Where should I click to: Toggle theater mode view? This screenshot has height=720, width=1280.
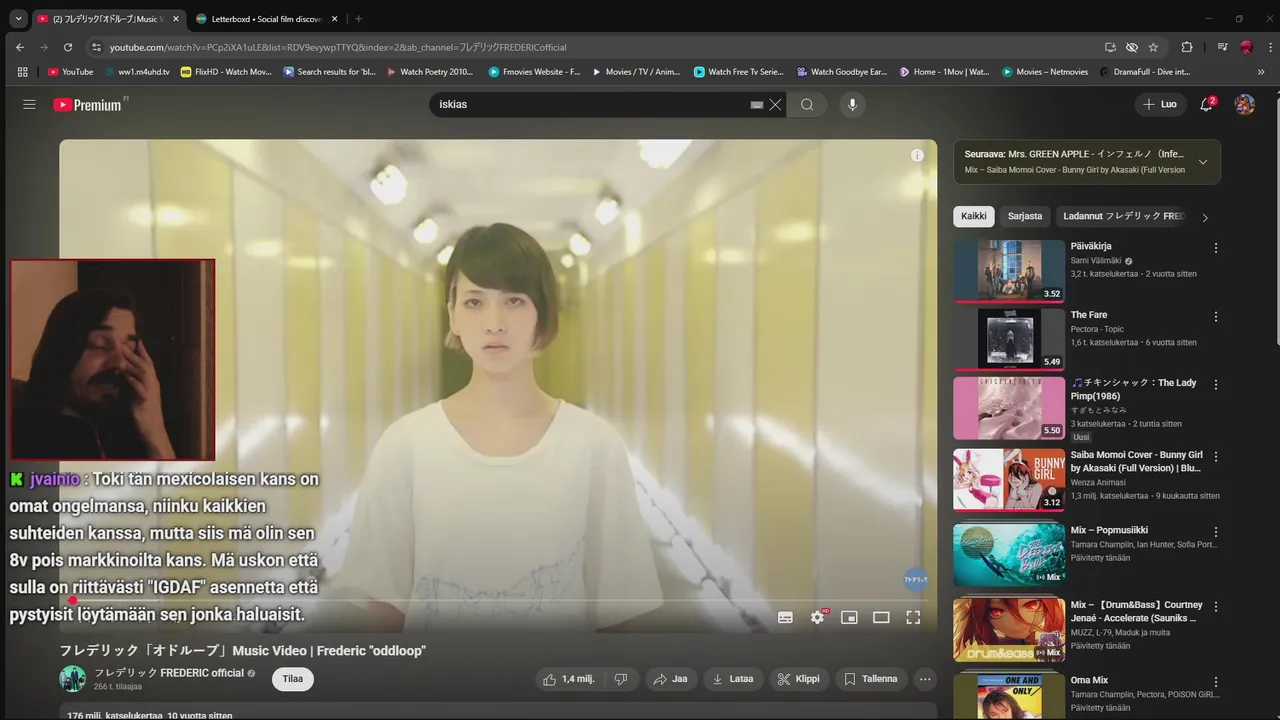(x=881, y=617)
